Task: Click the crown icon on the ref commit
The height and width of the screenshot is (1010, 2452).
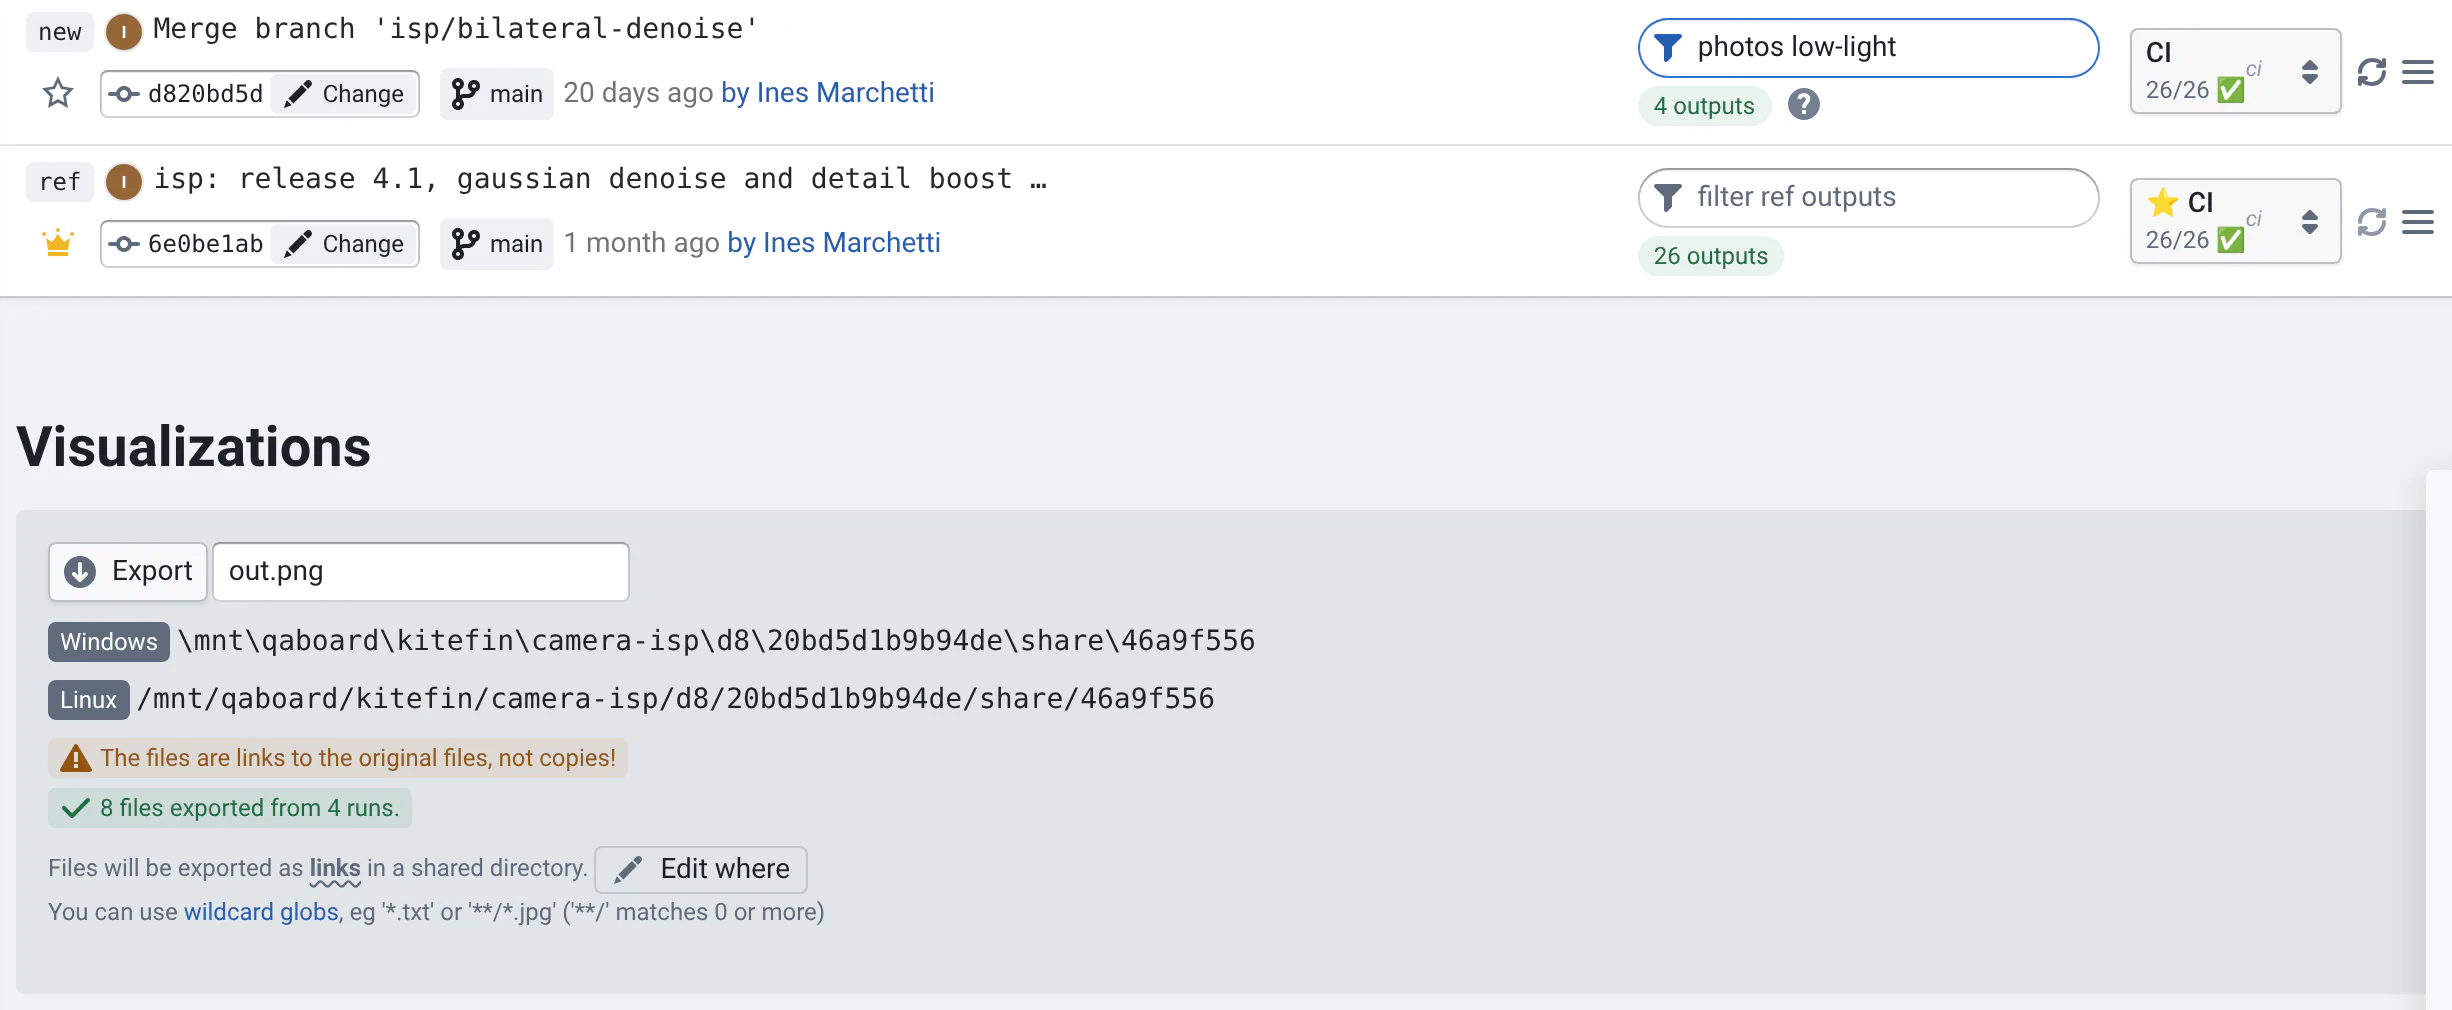Action: pyautogui.click(x=58, y=243)
